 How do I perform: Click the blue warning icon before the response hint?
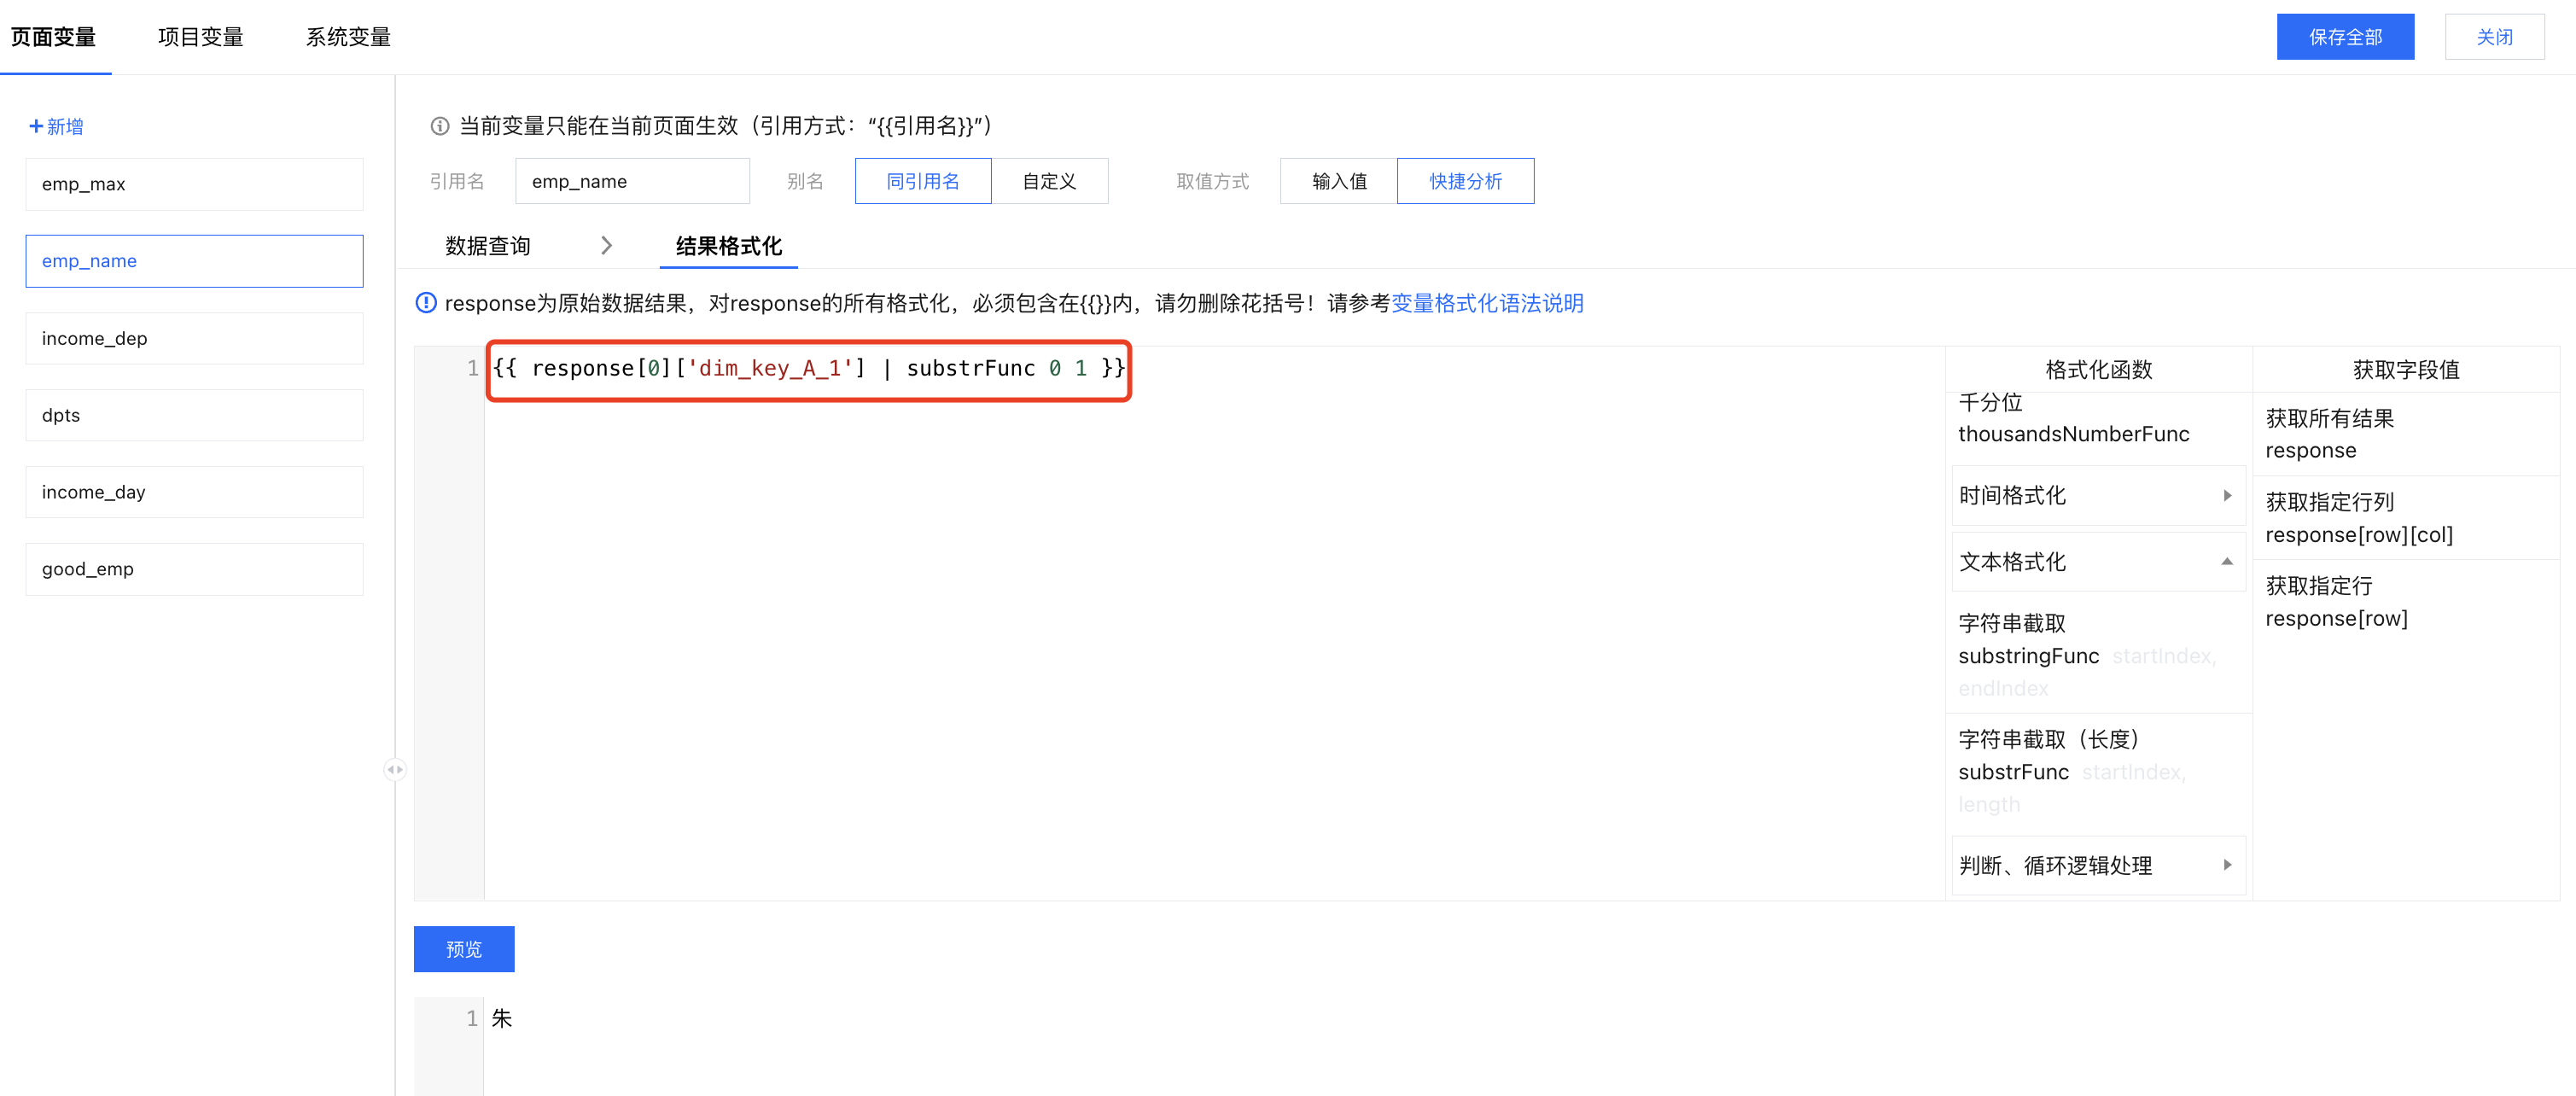[426, 303]
